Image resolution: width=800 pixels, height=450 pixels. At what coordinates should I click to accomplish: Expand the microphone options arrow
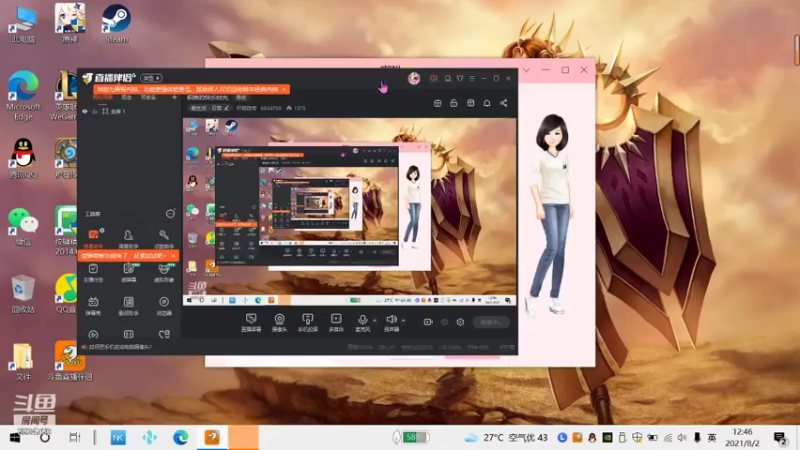tap(374, 320)
